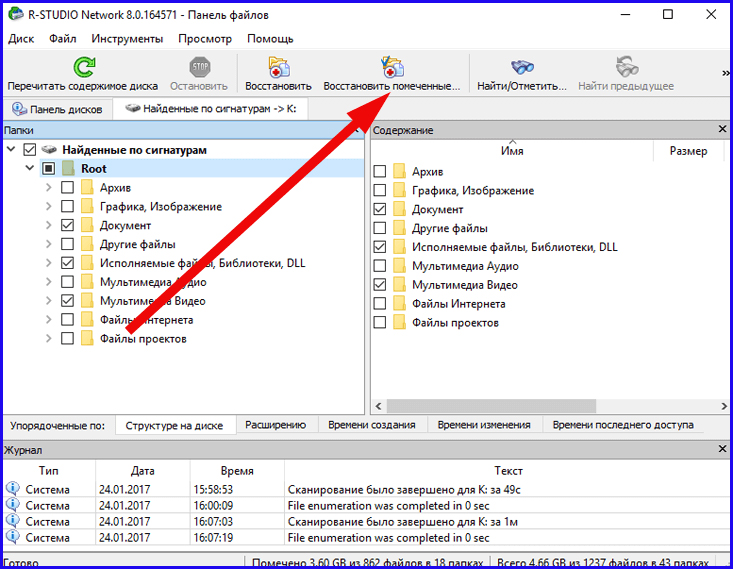This screenshot has width=733, height=569.
Task: Click the Графика, Изображение folder icon in the tree
Action: tap(87, 206)
